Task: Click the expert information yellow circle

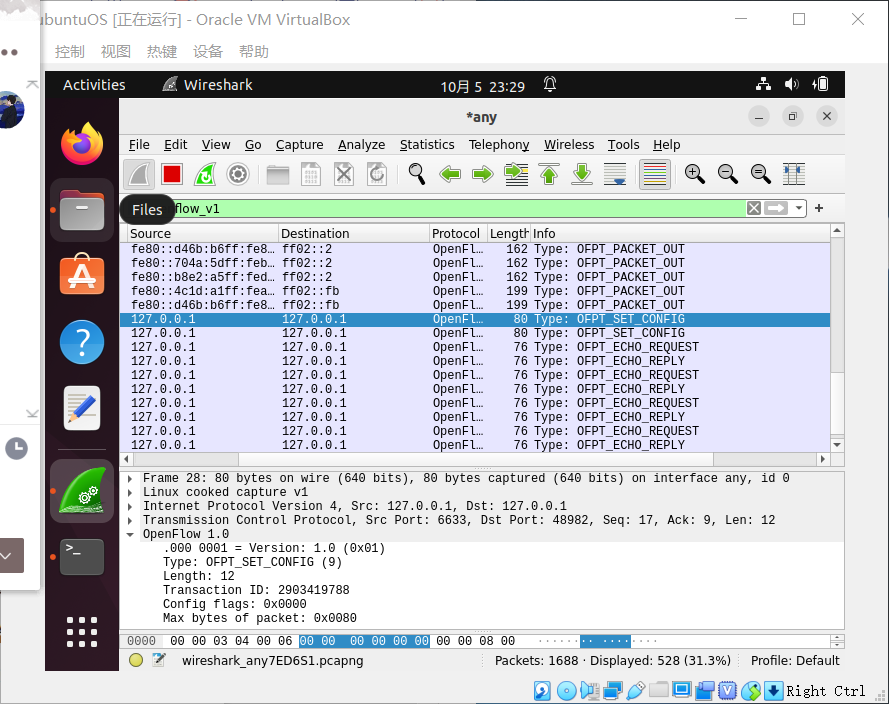Action: pyautogui.click(x=136, y=660)
